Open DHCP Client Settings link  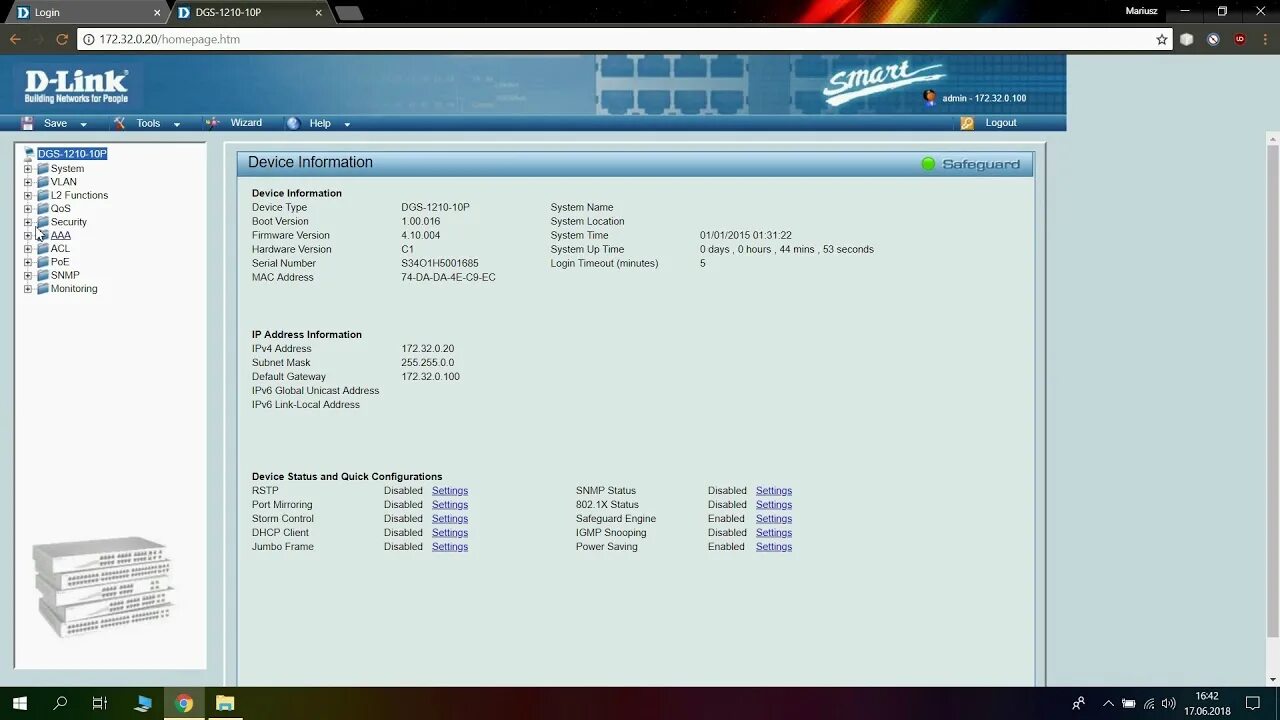(x=450, y=533)
